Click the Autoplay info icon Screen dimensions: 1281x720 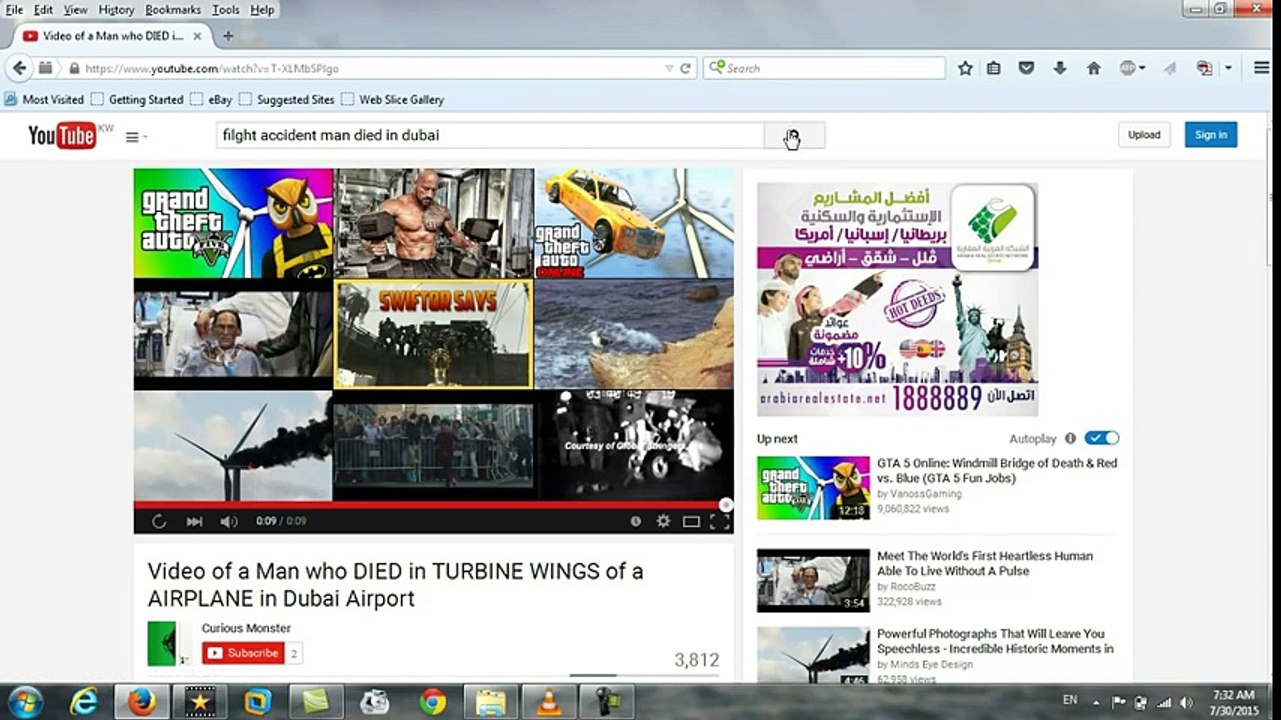pos(1070,438)
